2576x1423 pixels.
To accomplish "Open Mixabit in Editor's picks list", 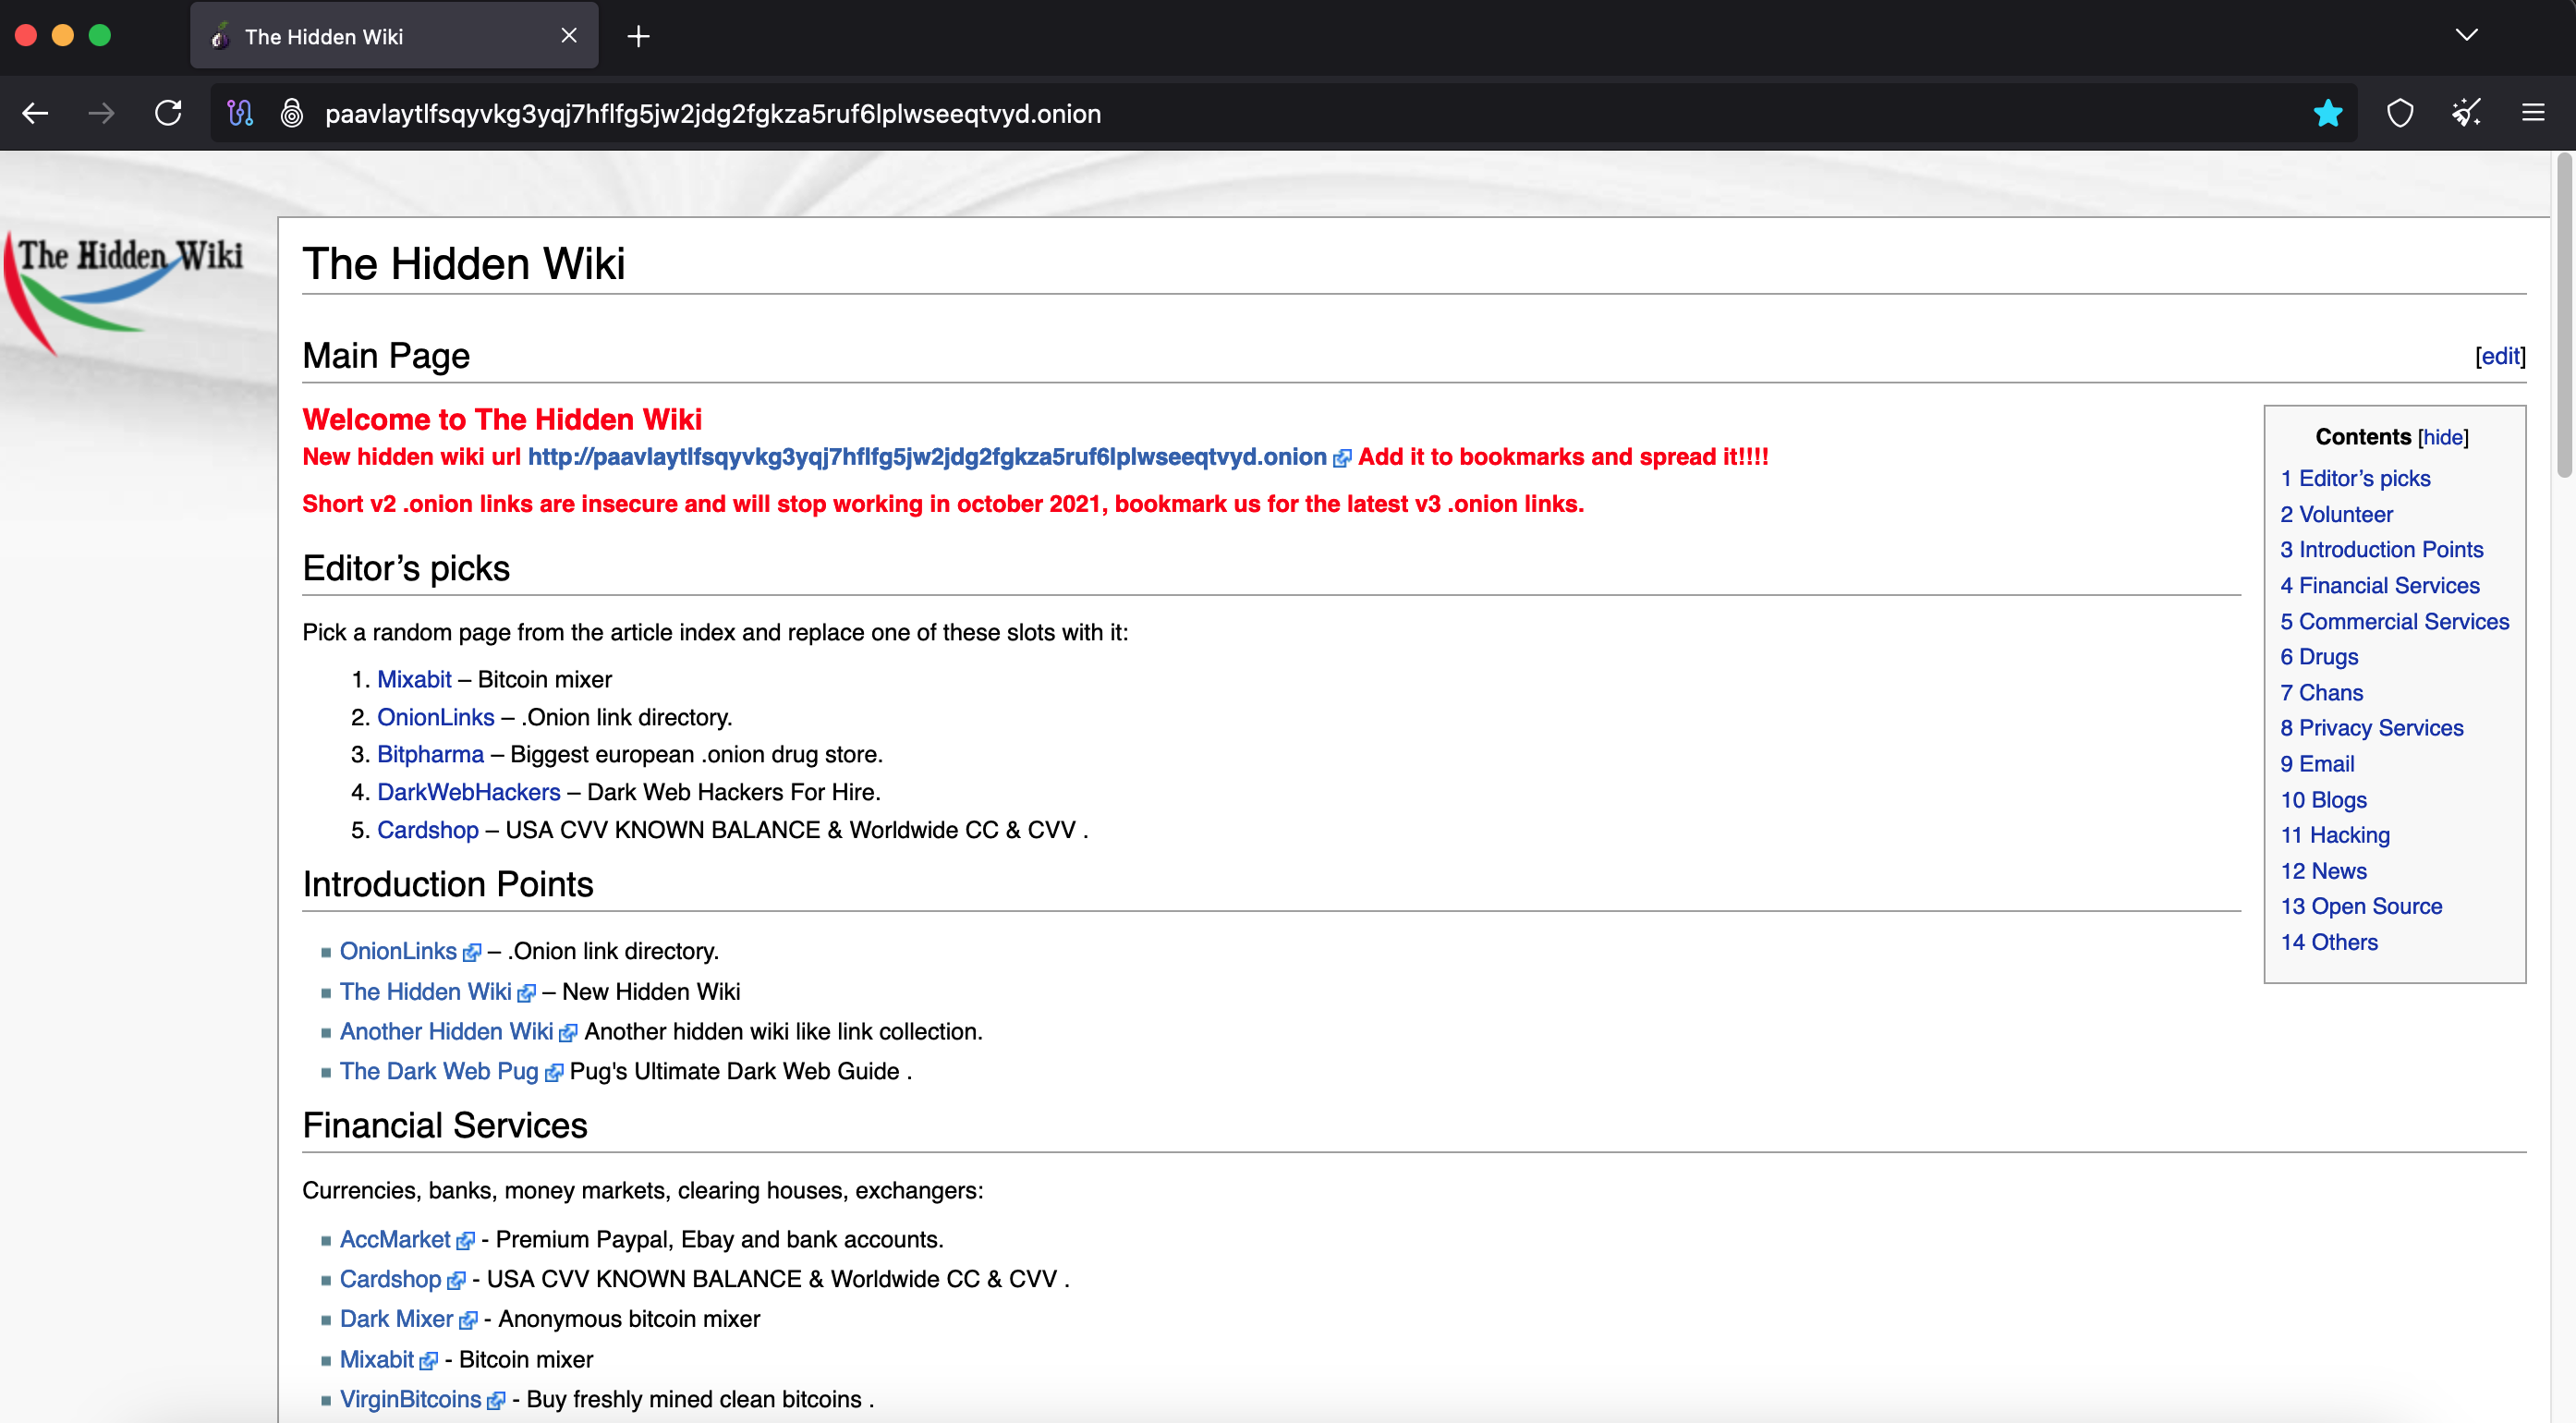I will pos(414,679).
